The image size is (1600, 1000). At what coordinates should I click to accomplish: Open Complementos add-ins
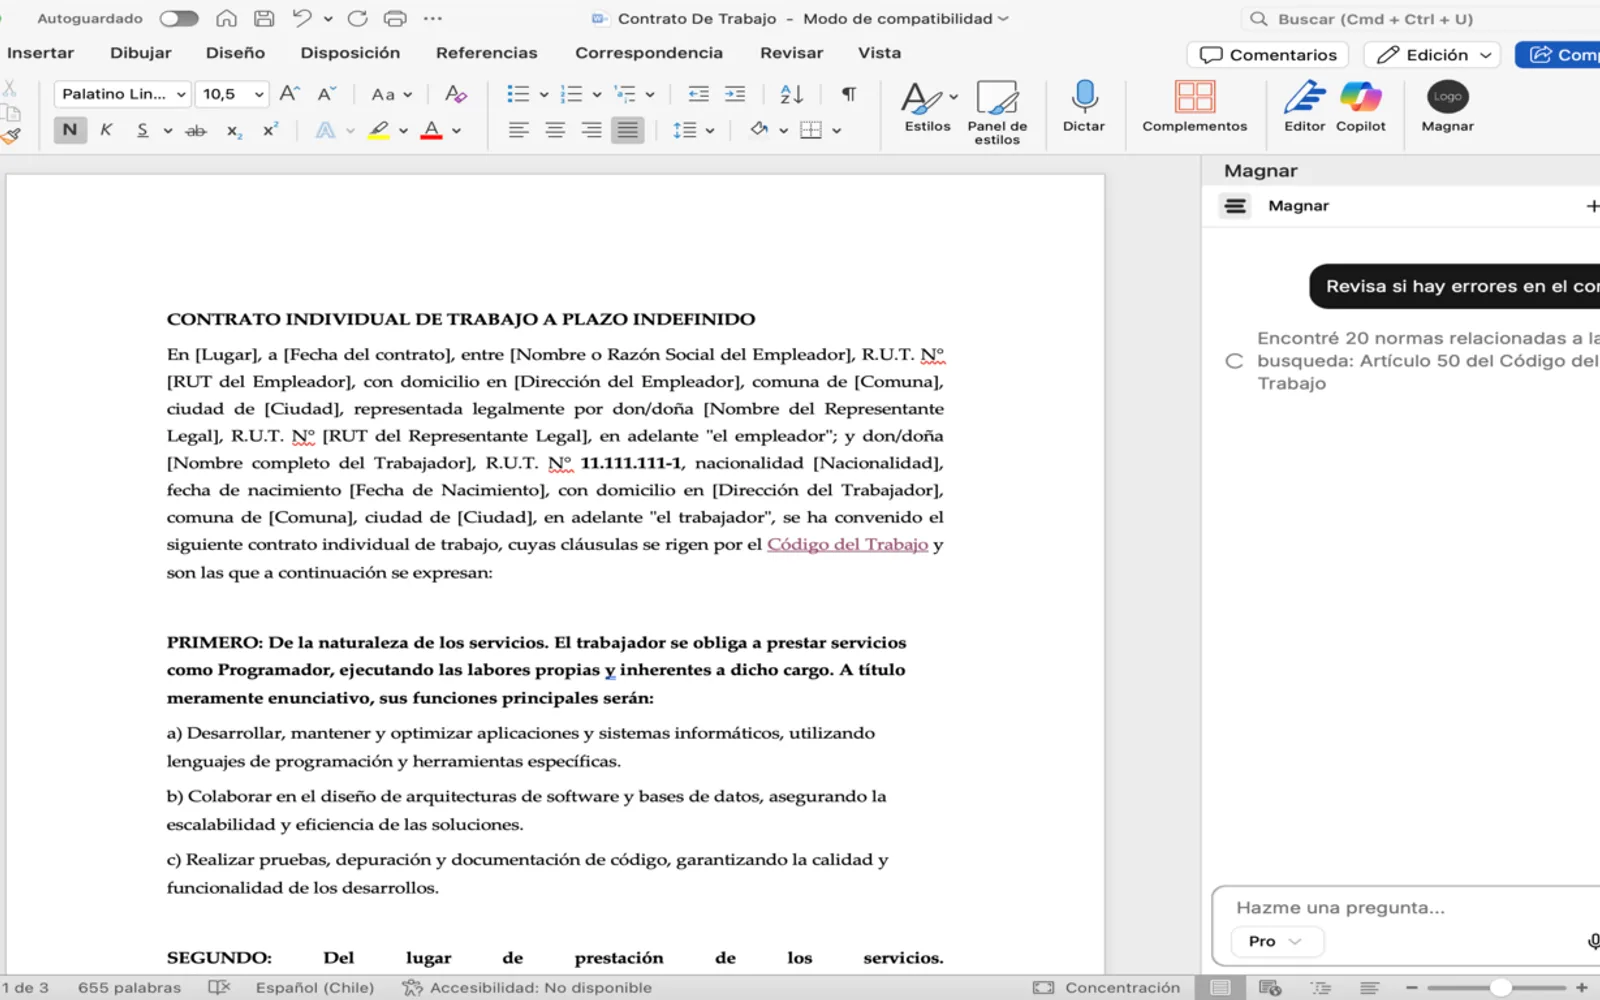(x=1195, y=106)
